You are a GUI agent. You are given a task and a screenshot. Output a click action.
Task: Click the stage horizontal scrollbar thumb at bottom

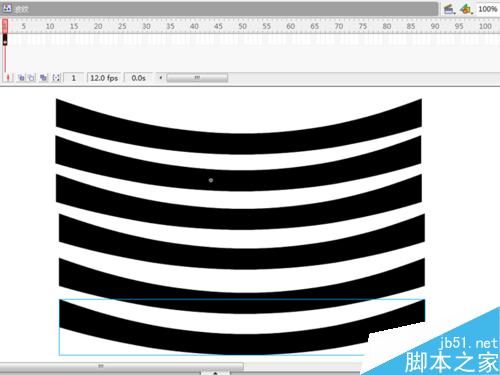pos(122,366)
